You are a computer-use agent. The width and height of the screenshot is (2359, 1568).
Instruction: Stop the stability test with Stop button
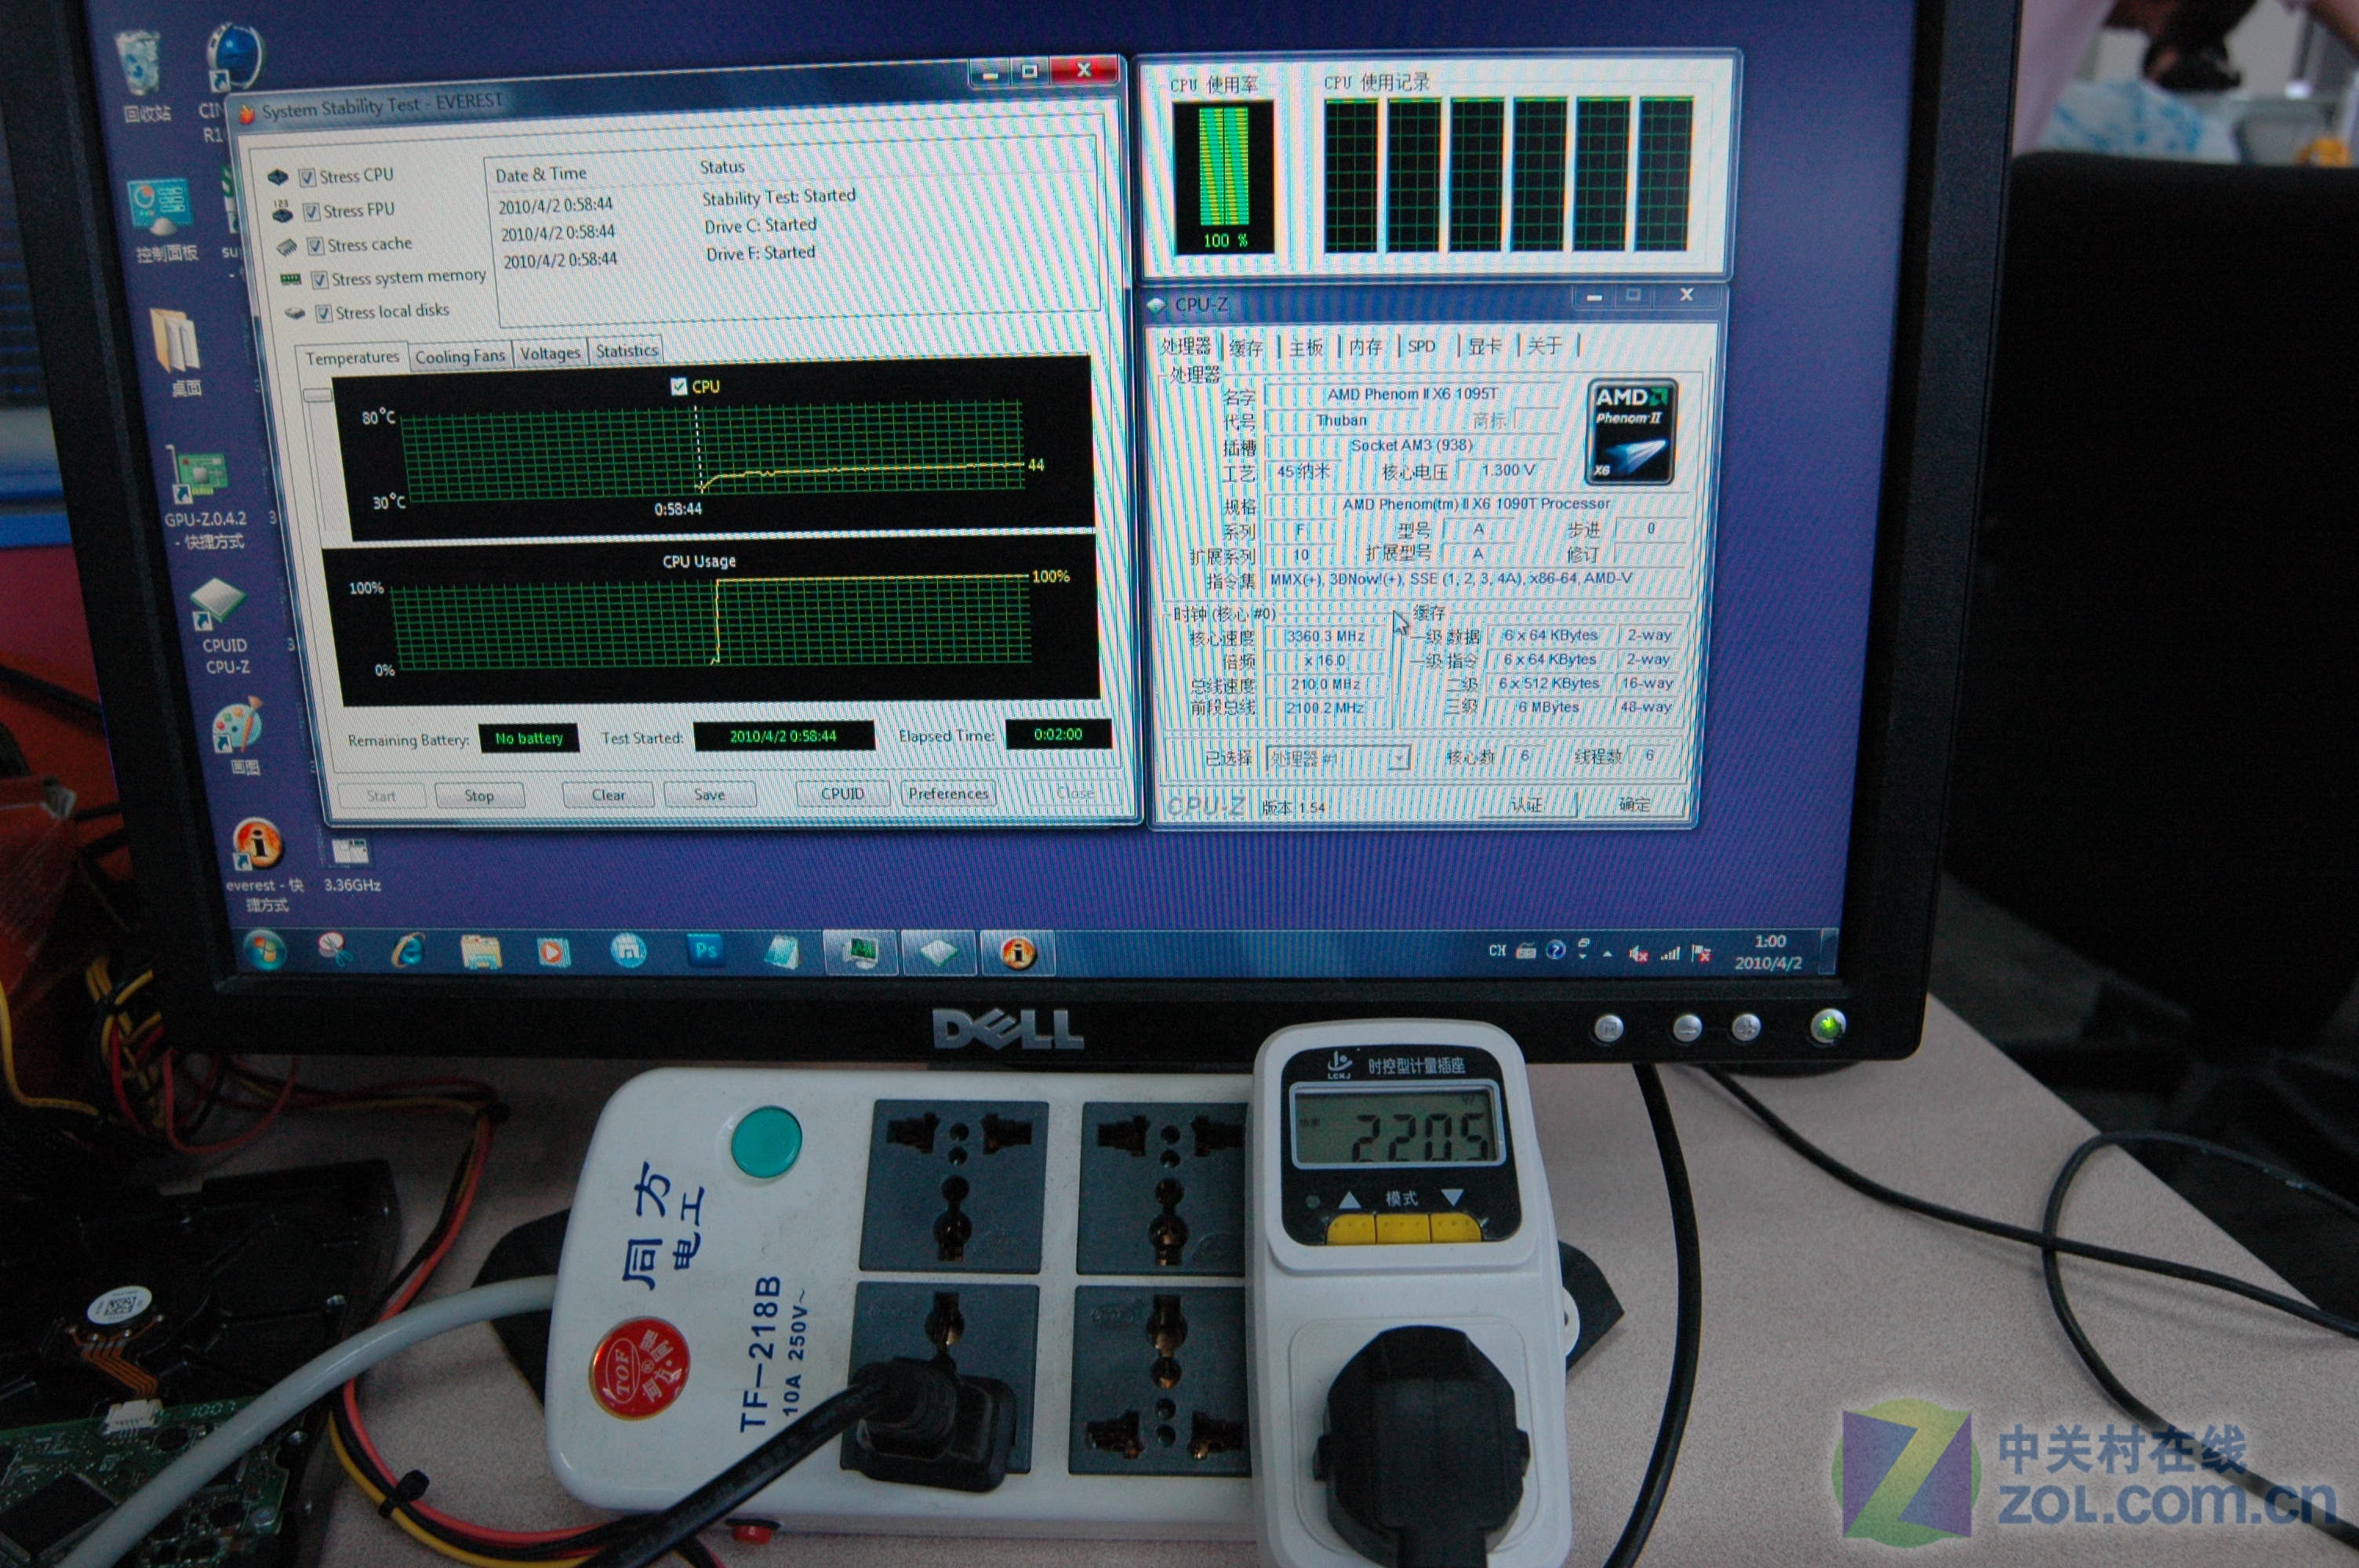click(479, 796)
